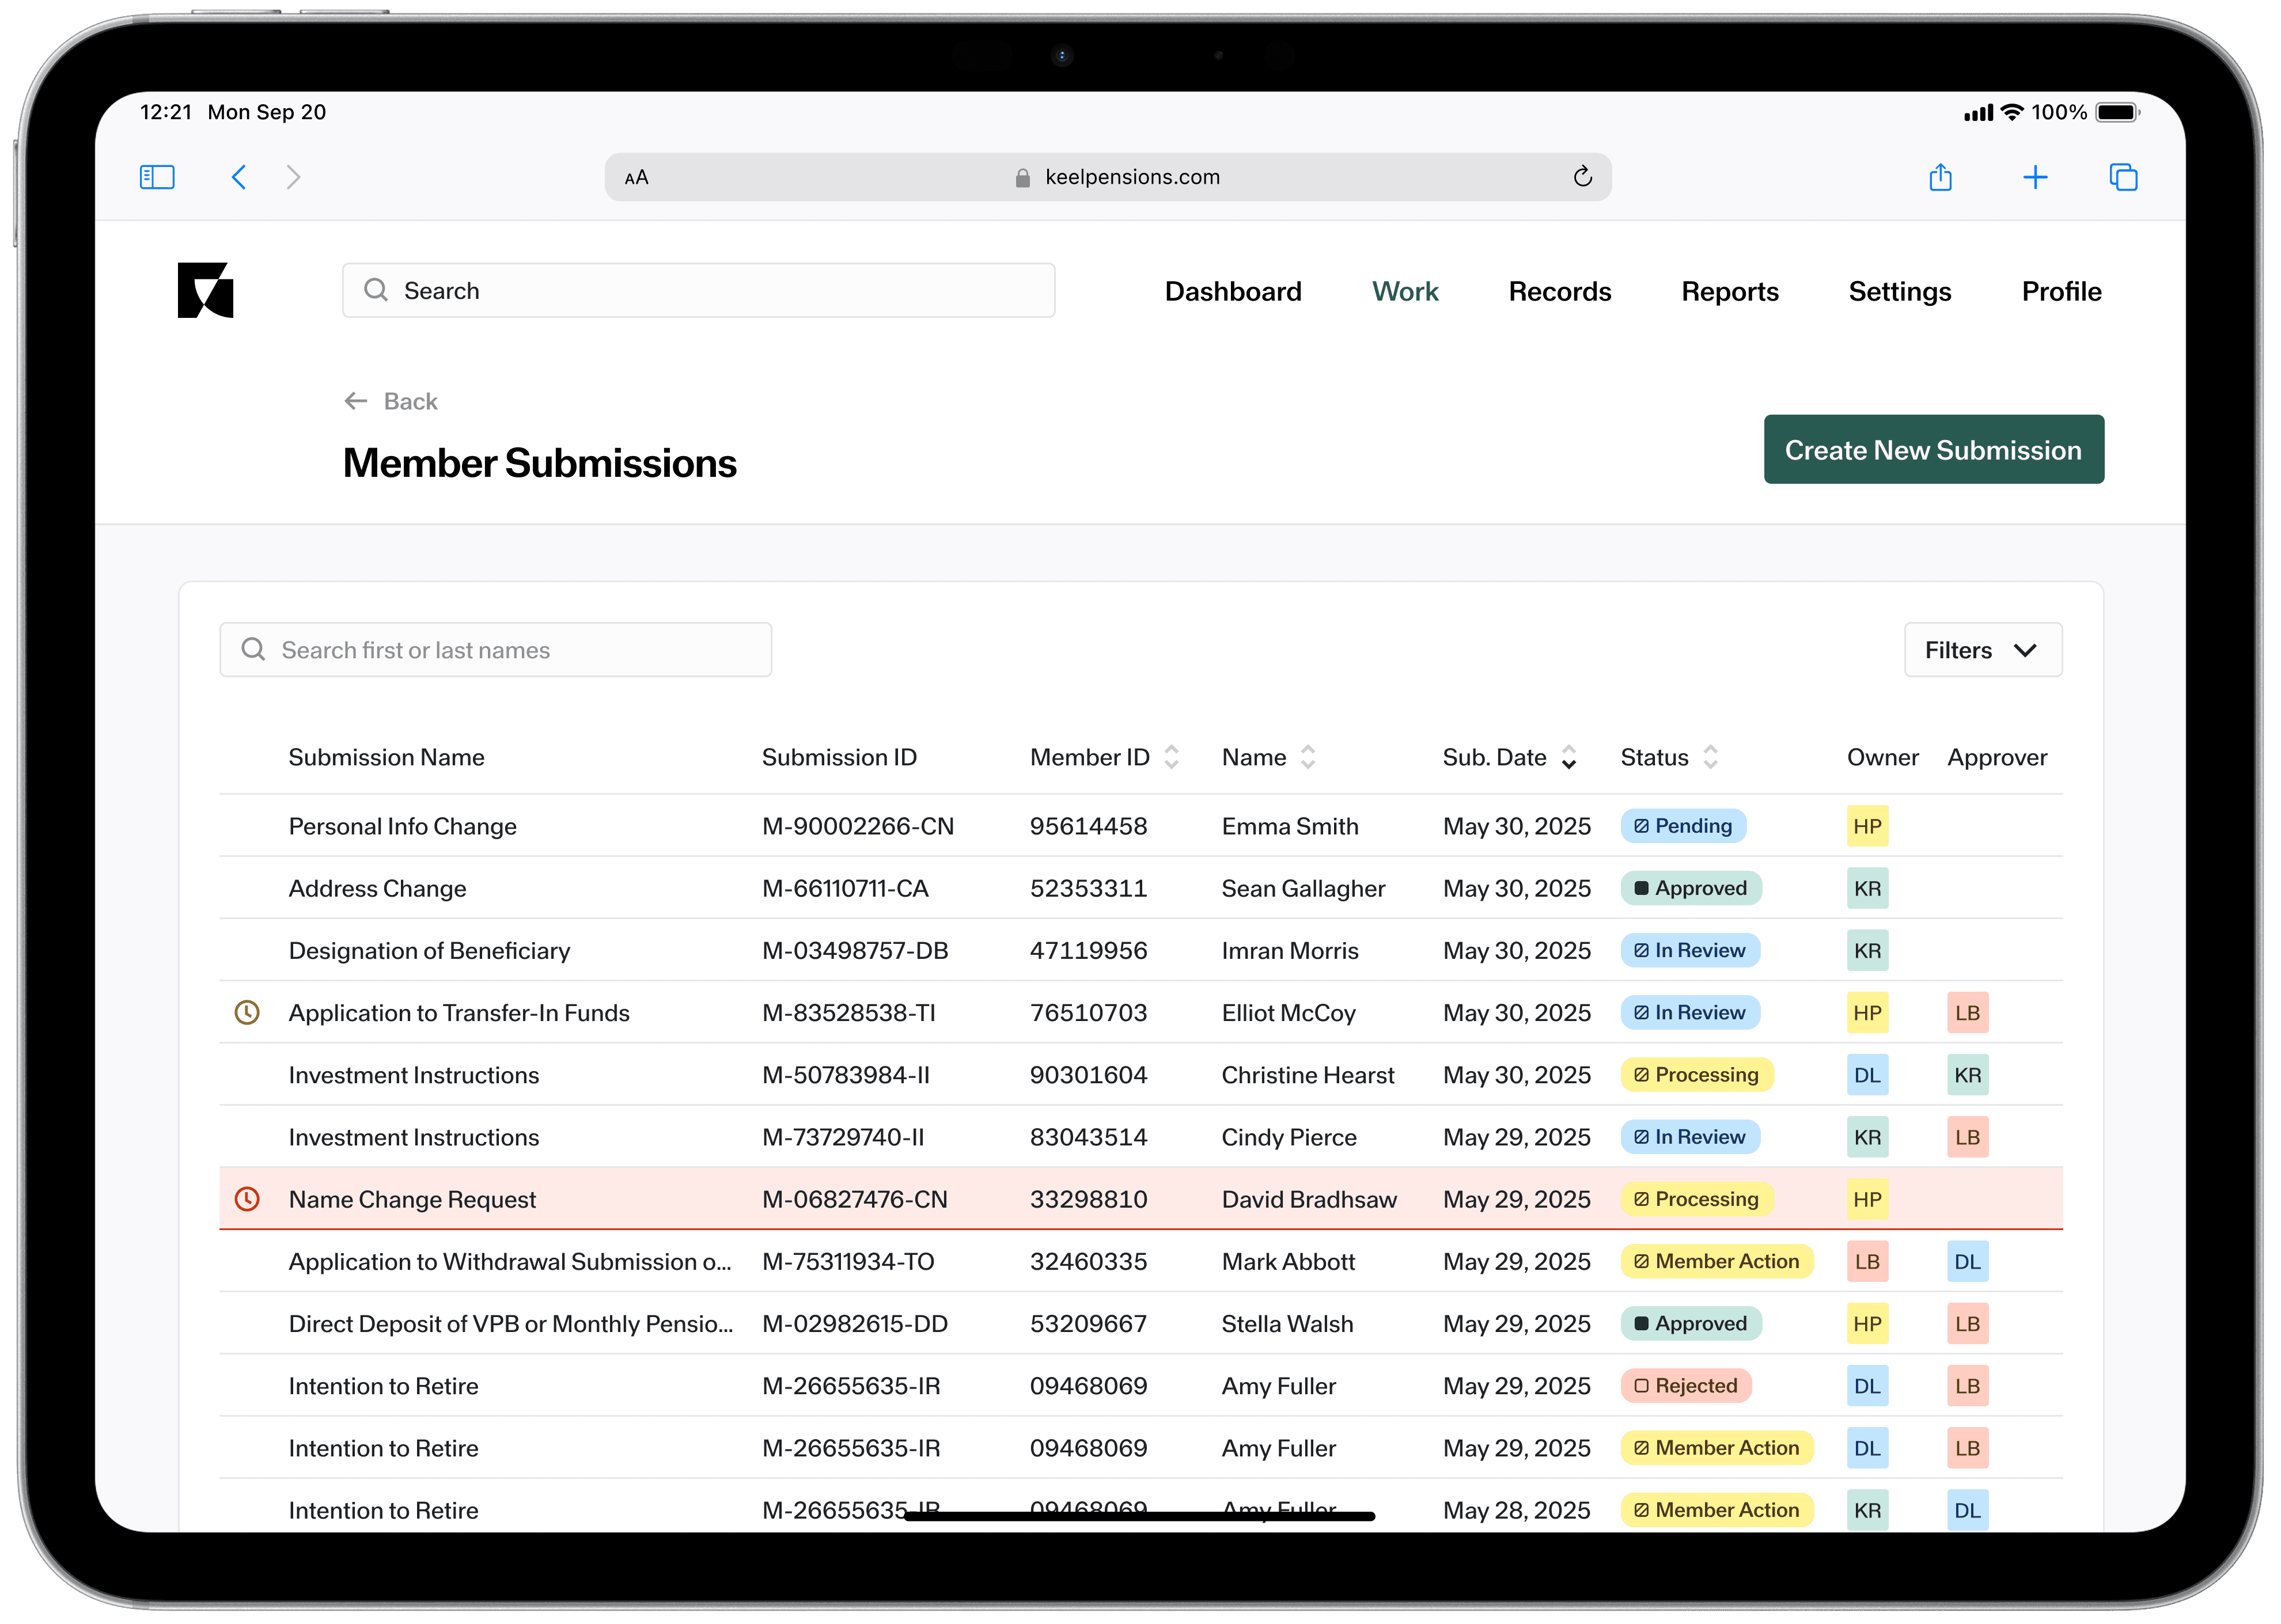Sort by Status column arrows

point(1711,757)
